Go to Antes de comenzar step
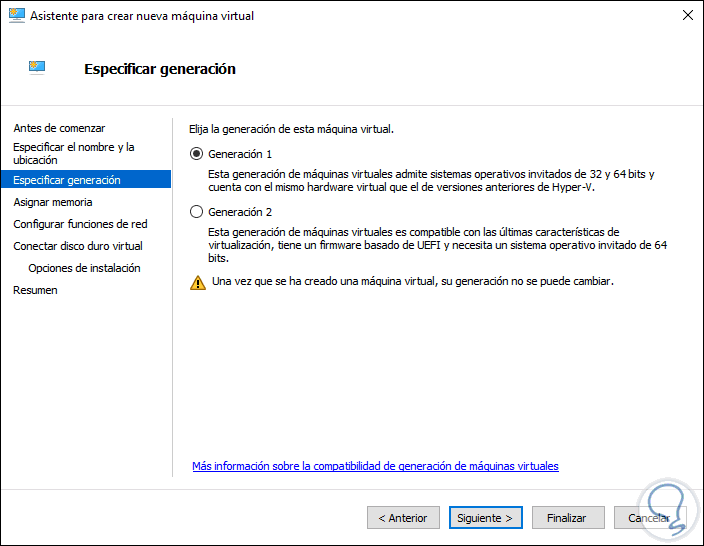The width and height of the screenshot is (704, 546). tap(59, 128)
